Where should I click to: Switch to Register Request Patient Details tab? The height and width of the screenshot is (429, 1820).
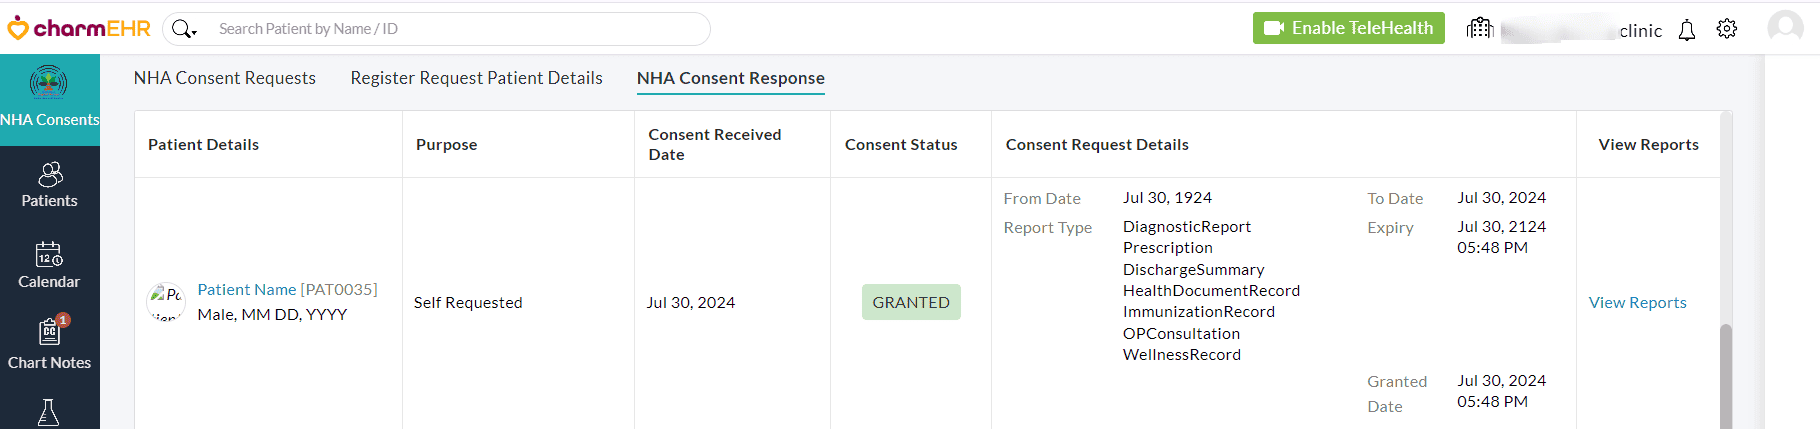tap(476, 78)
